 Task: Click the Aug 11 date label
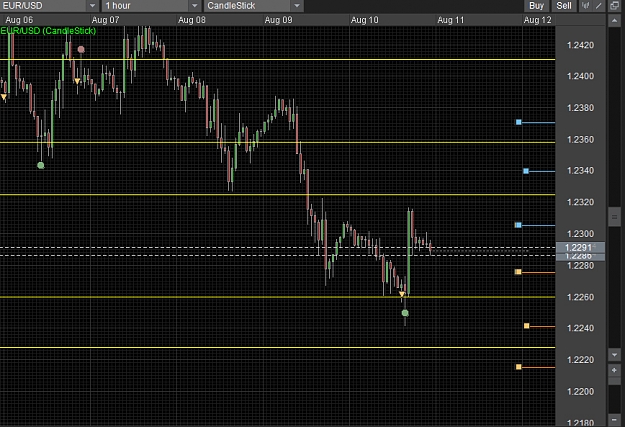click(451, 20)
